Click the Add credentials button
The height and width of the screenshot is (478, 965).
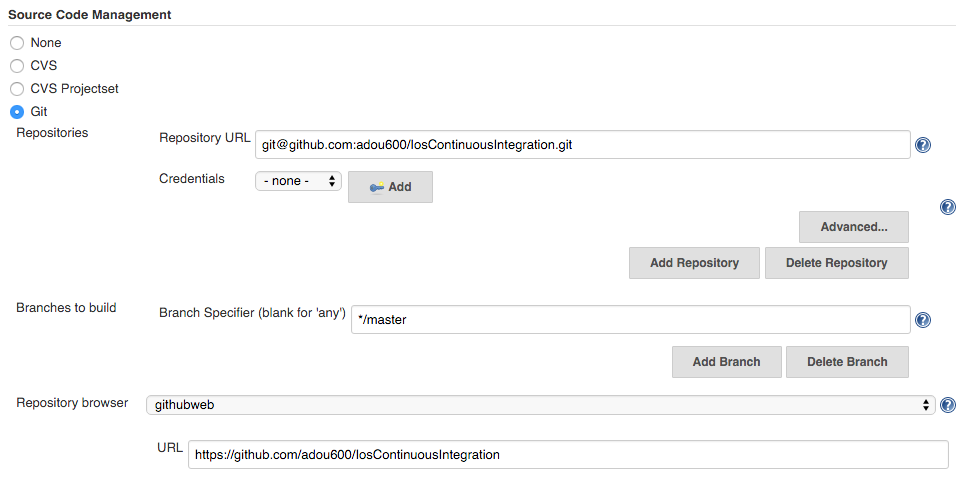point(390,187)
